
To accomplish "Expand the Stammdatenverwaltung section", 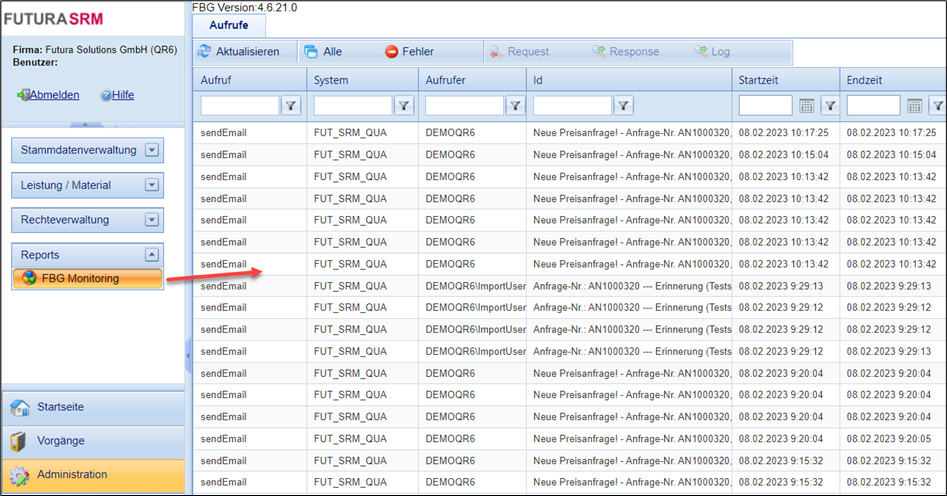I will tap(152, 150).
